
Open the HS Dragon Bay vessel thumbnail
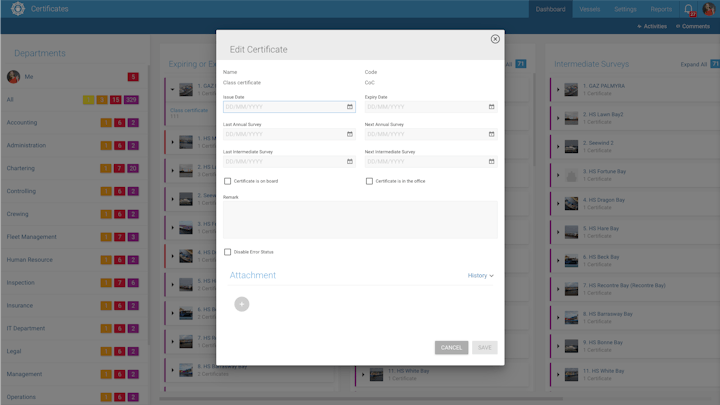pos(571,203)
